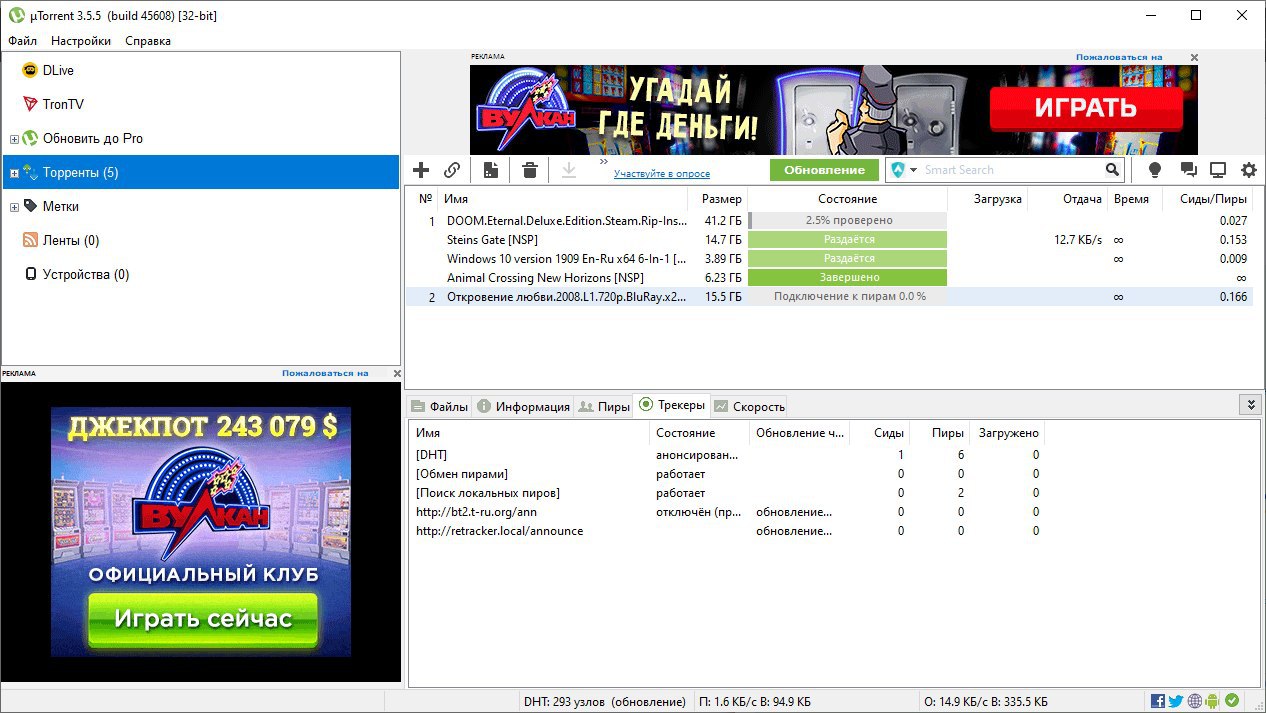Click the download arrow toolbar icon
1266x713 pixels.
[x=569, y=170]
